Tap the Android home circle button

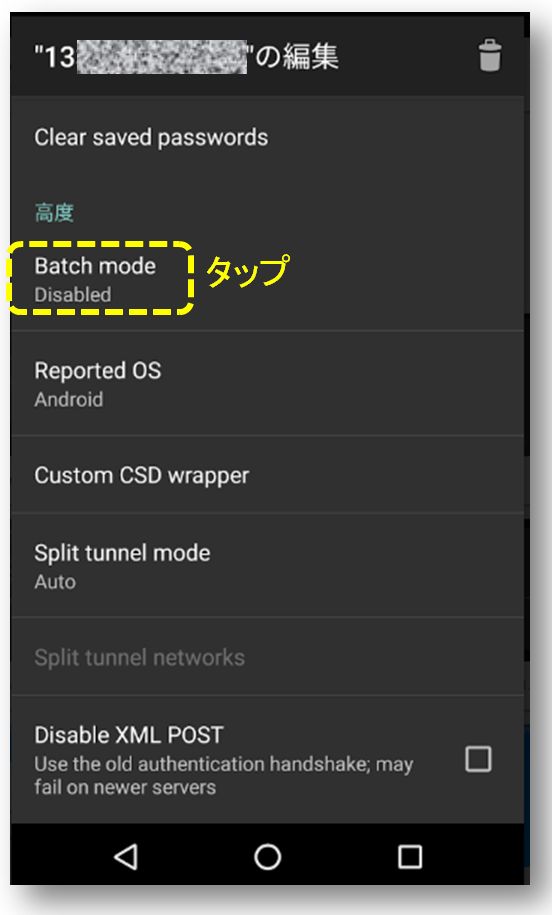point(267,857)
